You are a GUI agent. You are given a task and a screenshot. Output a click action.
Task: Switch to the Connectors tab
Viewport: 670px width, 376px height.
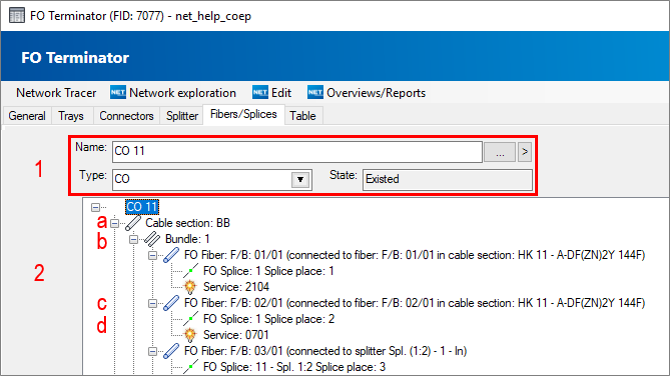pos(126,116)
